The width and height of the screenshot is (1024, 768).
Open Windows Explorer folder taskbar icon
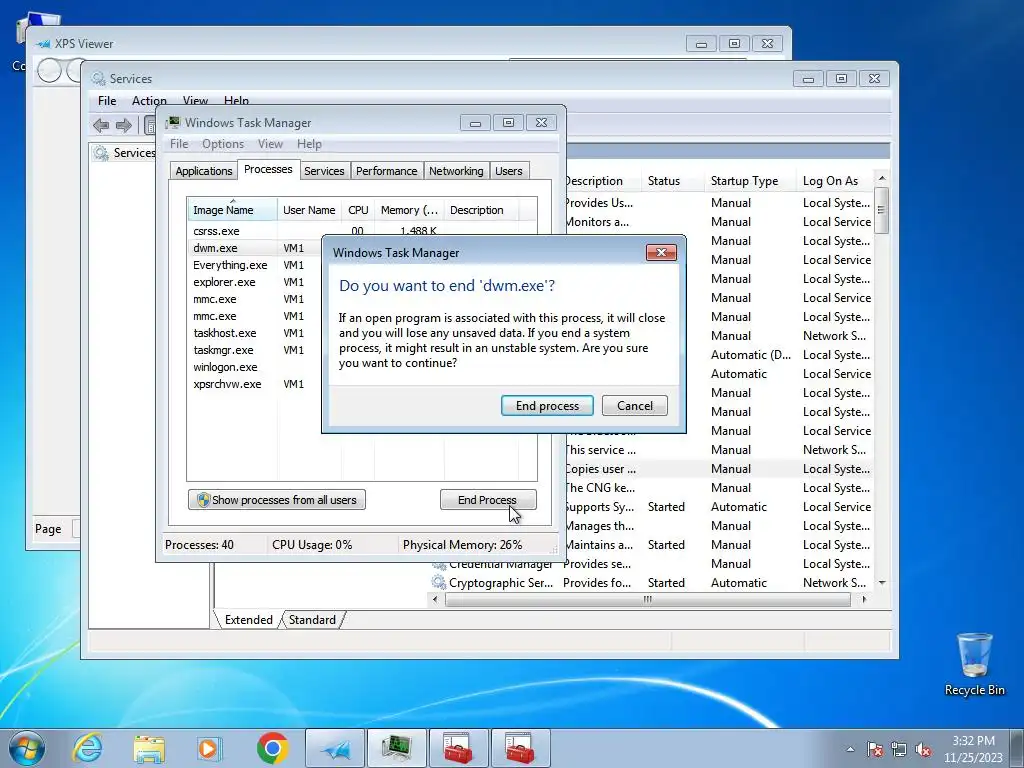pos(149,748)
